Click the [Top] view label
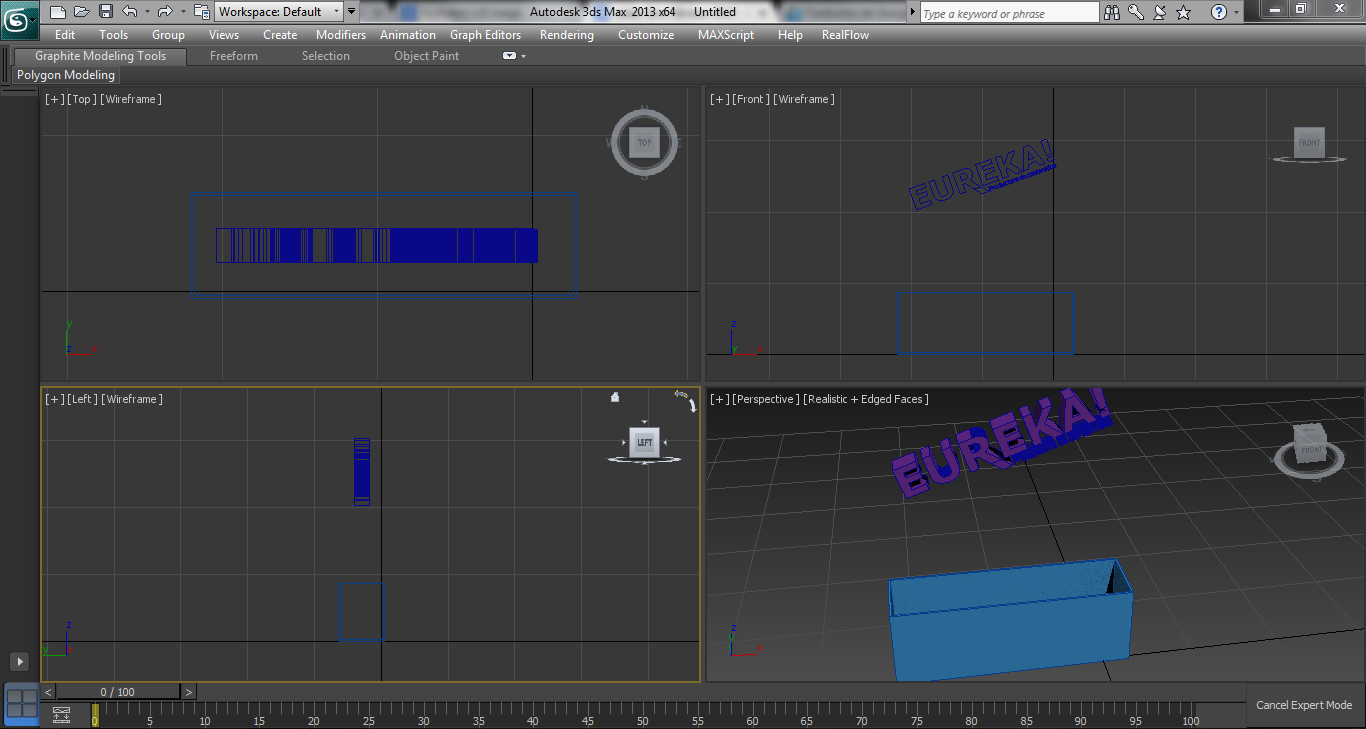This screenshot has height=729, width=1366. pos(82,99)
